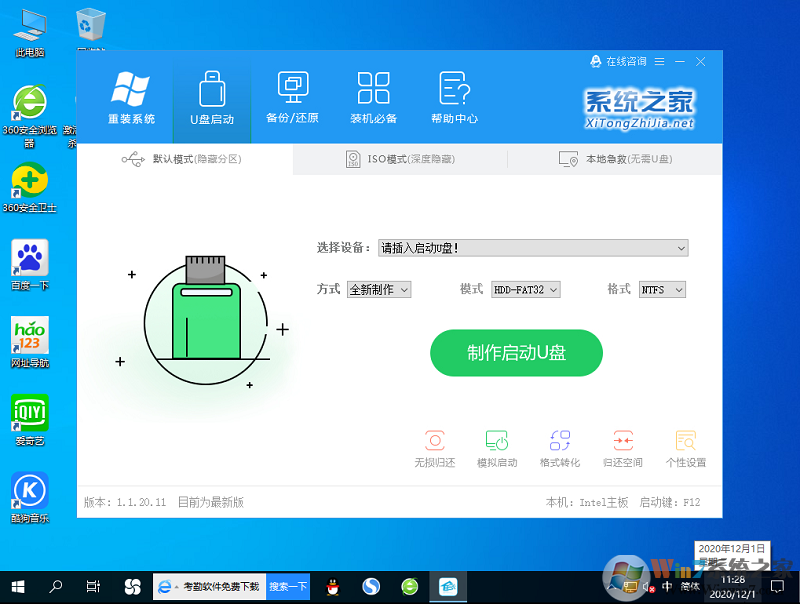This screenshot has height=604, width=800.
Task: Open the 装机必备 (Essential Software) section
Action: (373, 97)
